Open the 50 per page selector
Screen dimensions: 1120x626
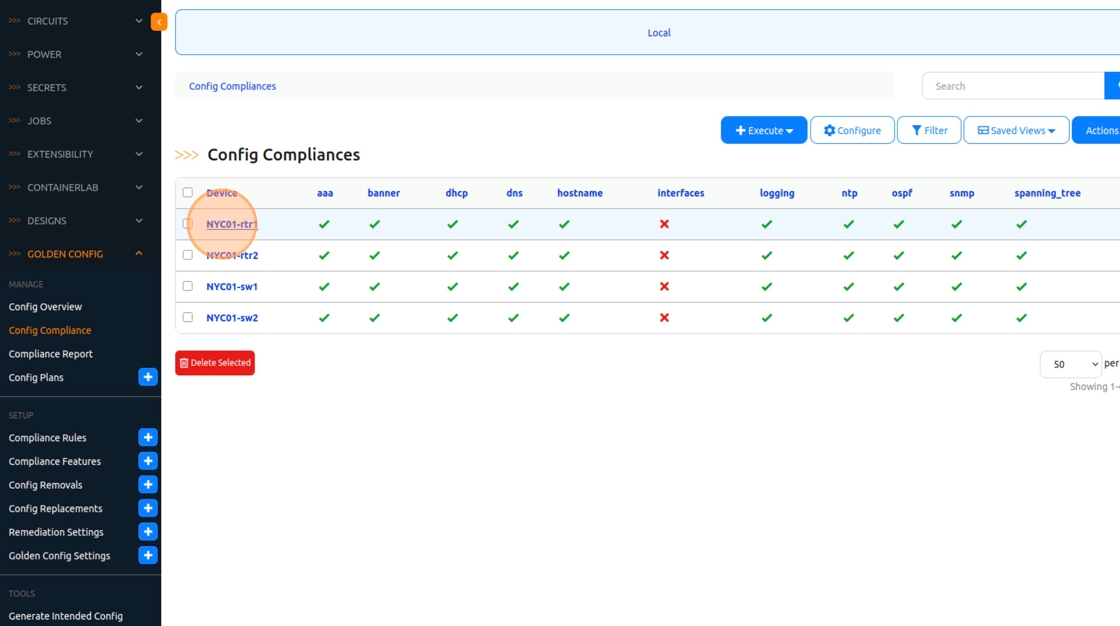click(1070, 364)
